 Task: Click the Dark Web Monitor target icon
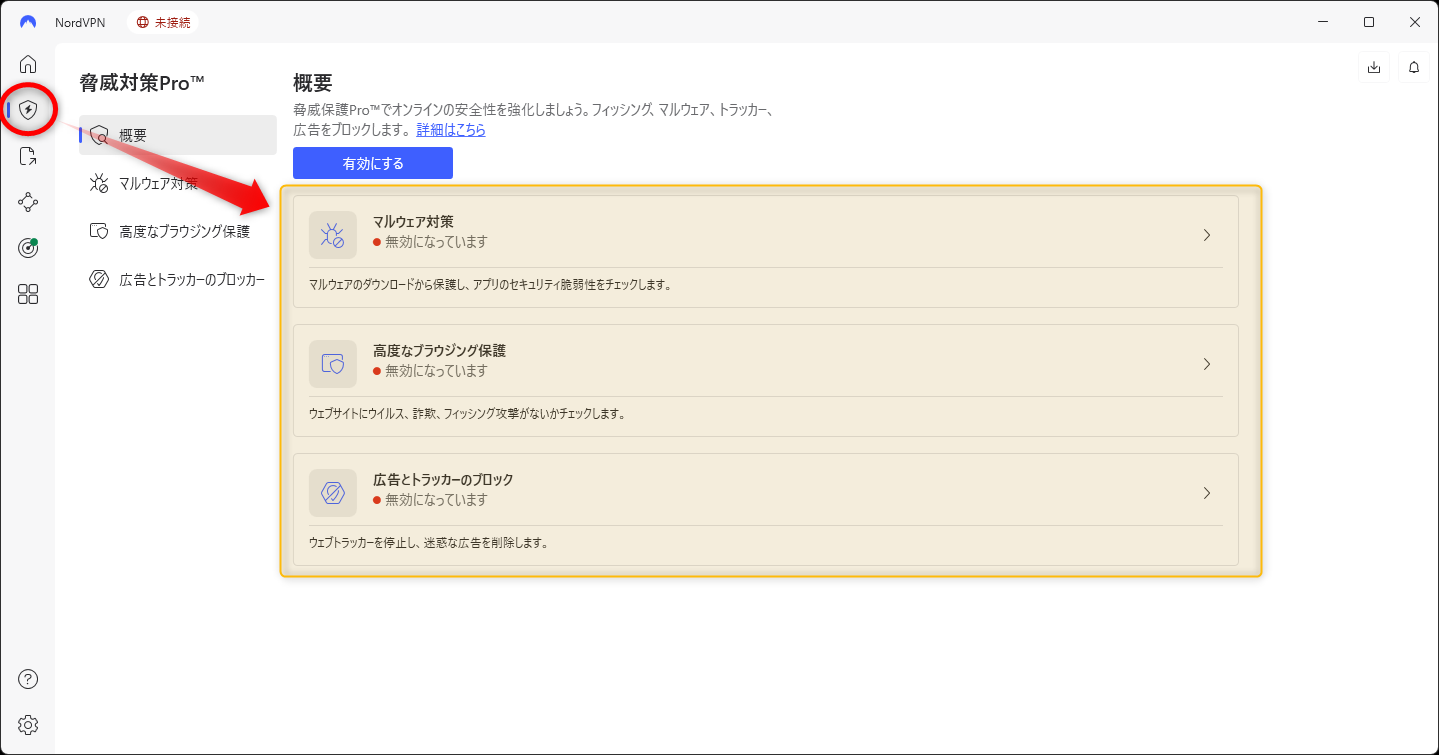click(28, 248)
